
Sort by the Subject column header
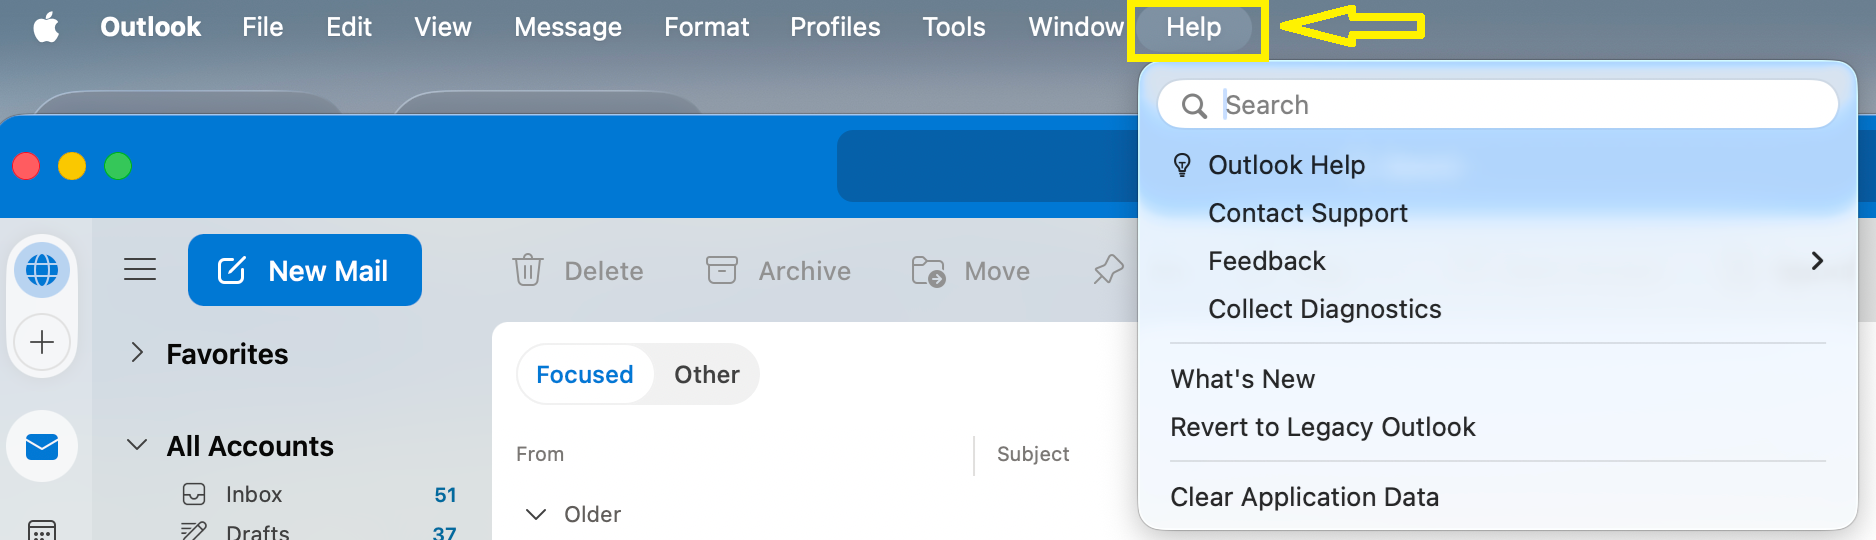tap(1033, 454)
